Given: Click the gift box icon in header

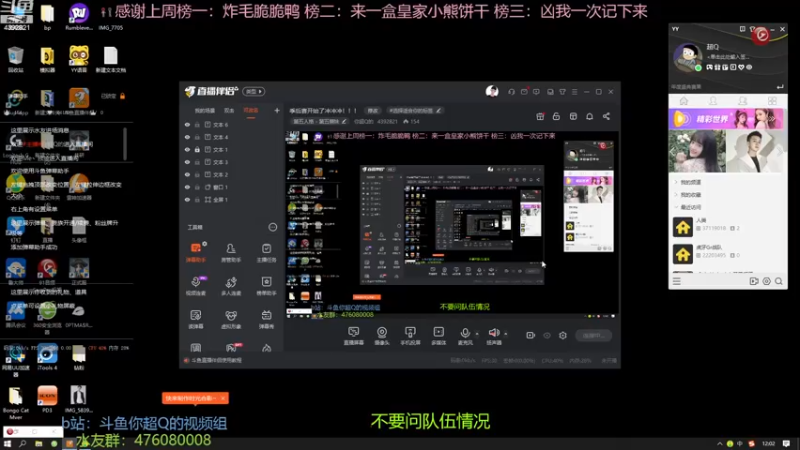Looking at the screenshot, I should [x=540, y=116].
